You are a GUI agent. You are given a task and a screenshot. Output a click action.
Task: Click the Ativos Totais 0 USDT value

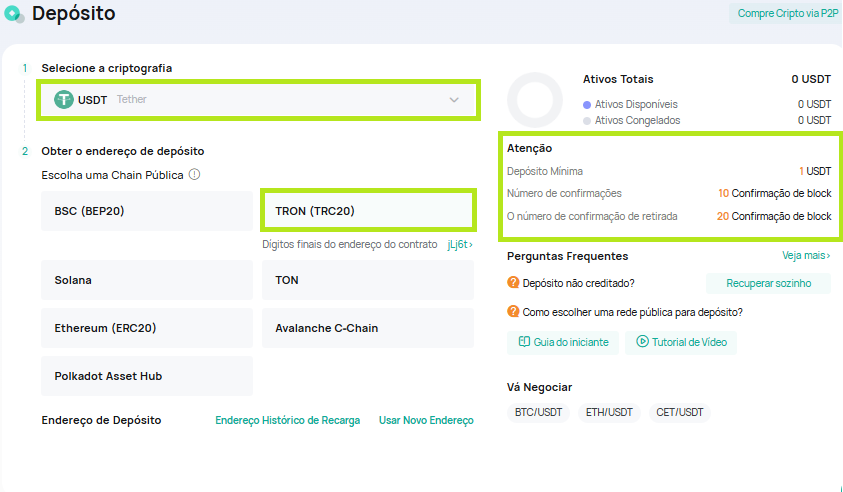[811, 80]
